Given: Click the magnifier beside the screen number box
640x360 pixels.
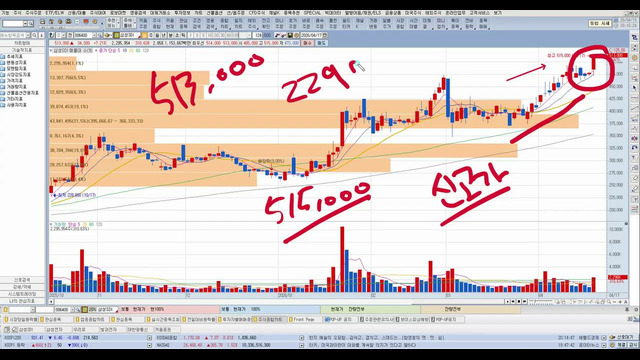Looking at the screenshot, I should [30, 24].
